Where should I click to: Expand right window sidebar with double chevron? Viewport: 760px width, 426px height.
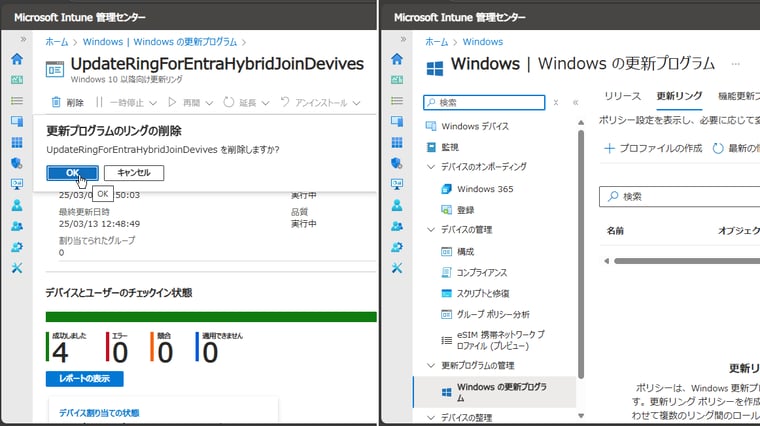[403, 39]
